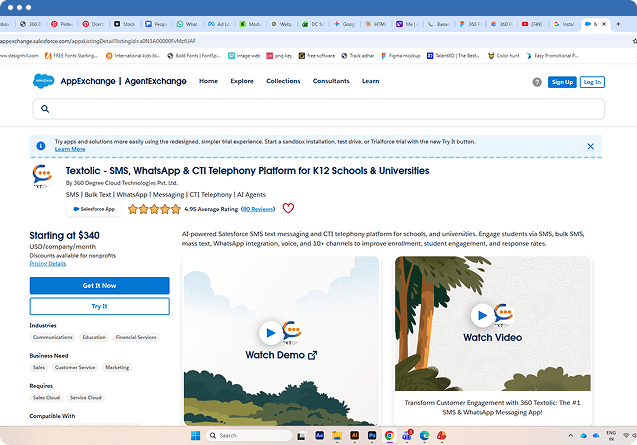Click the blue info icon in banner
The width and height of the screenshot is (637, 445).
(x=41, y=145)
